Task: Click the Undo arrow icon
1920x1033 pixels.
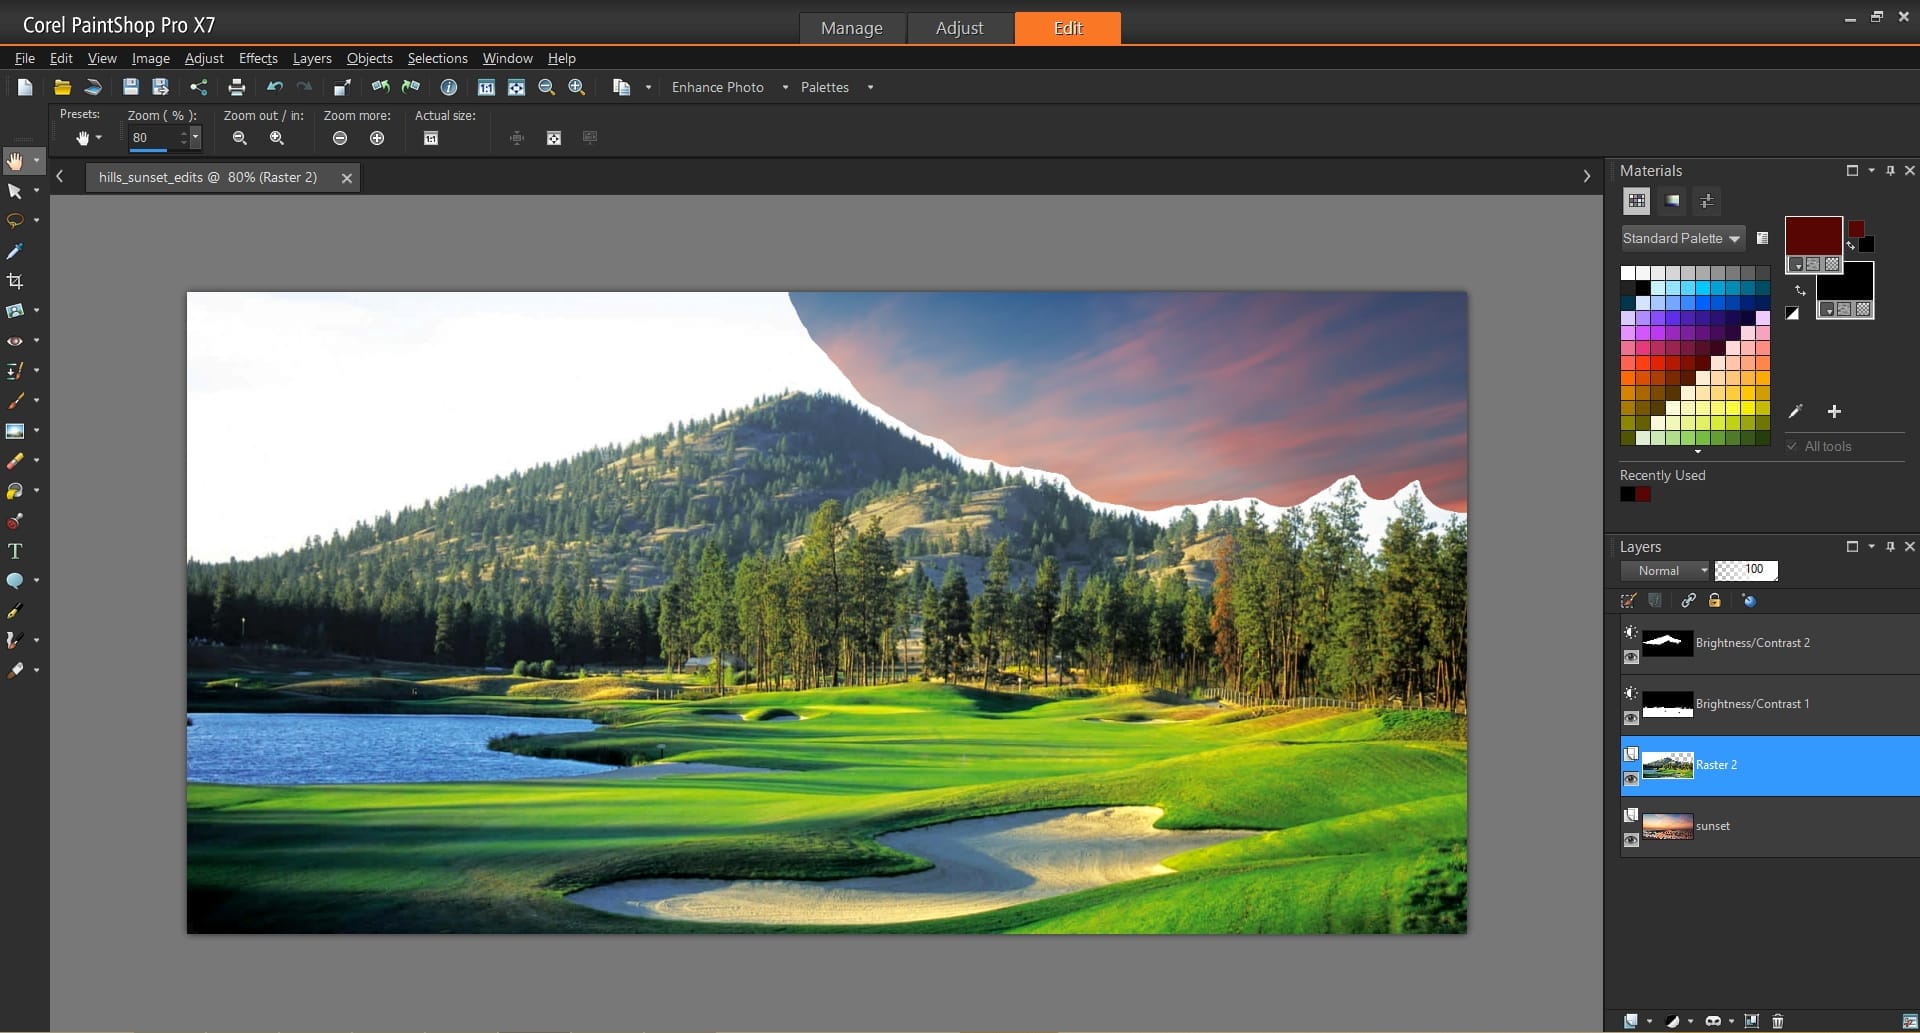Action: (x=275, y=87)
